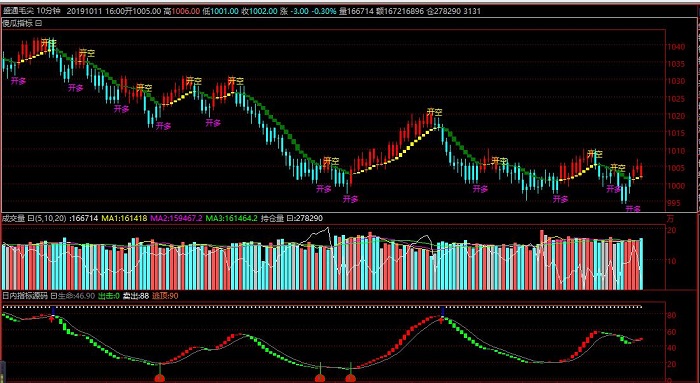Screen dimensions: 700x383
Task: Click the first red ball buy marker at the oscillator bottom
Action: 160,379
